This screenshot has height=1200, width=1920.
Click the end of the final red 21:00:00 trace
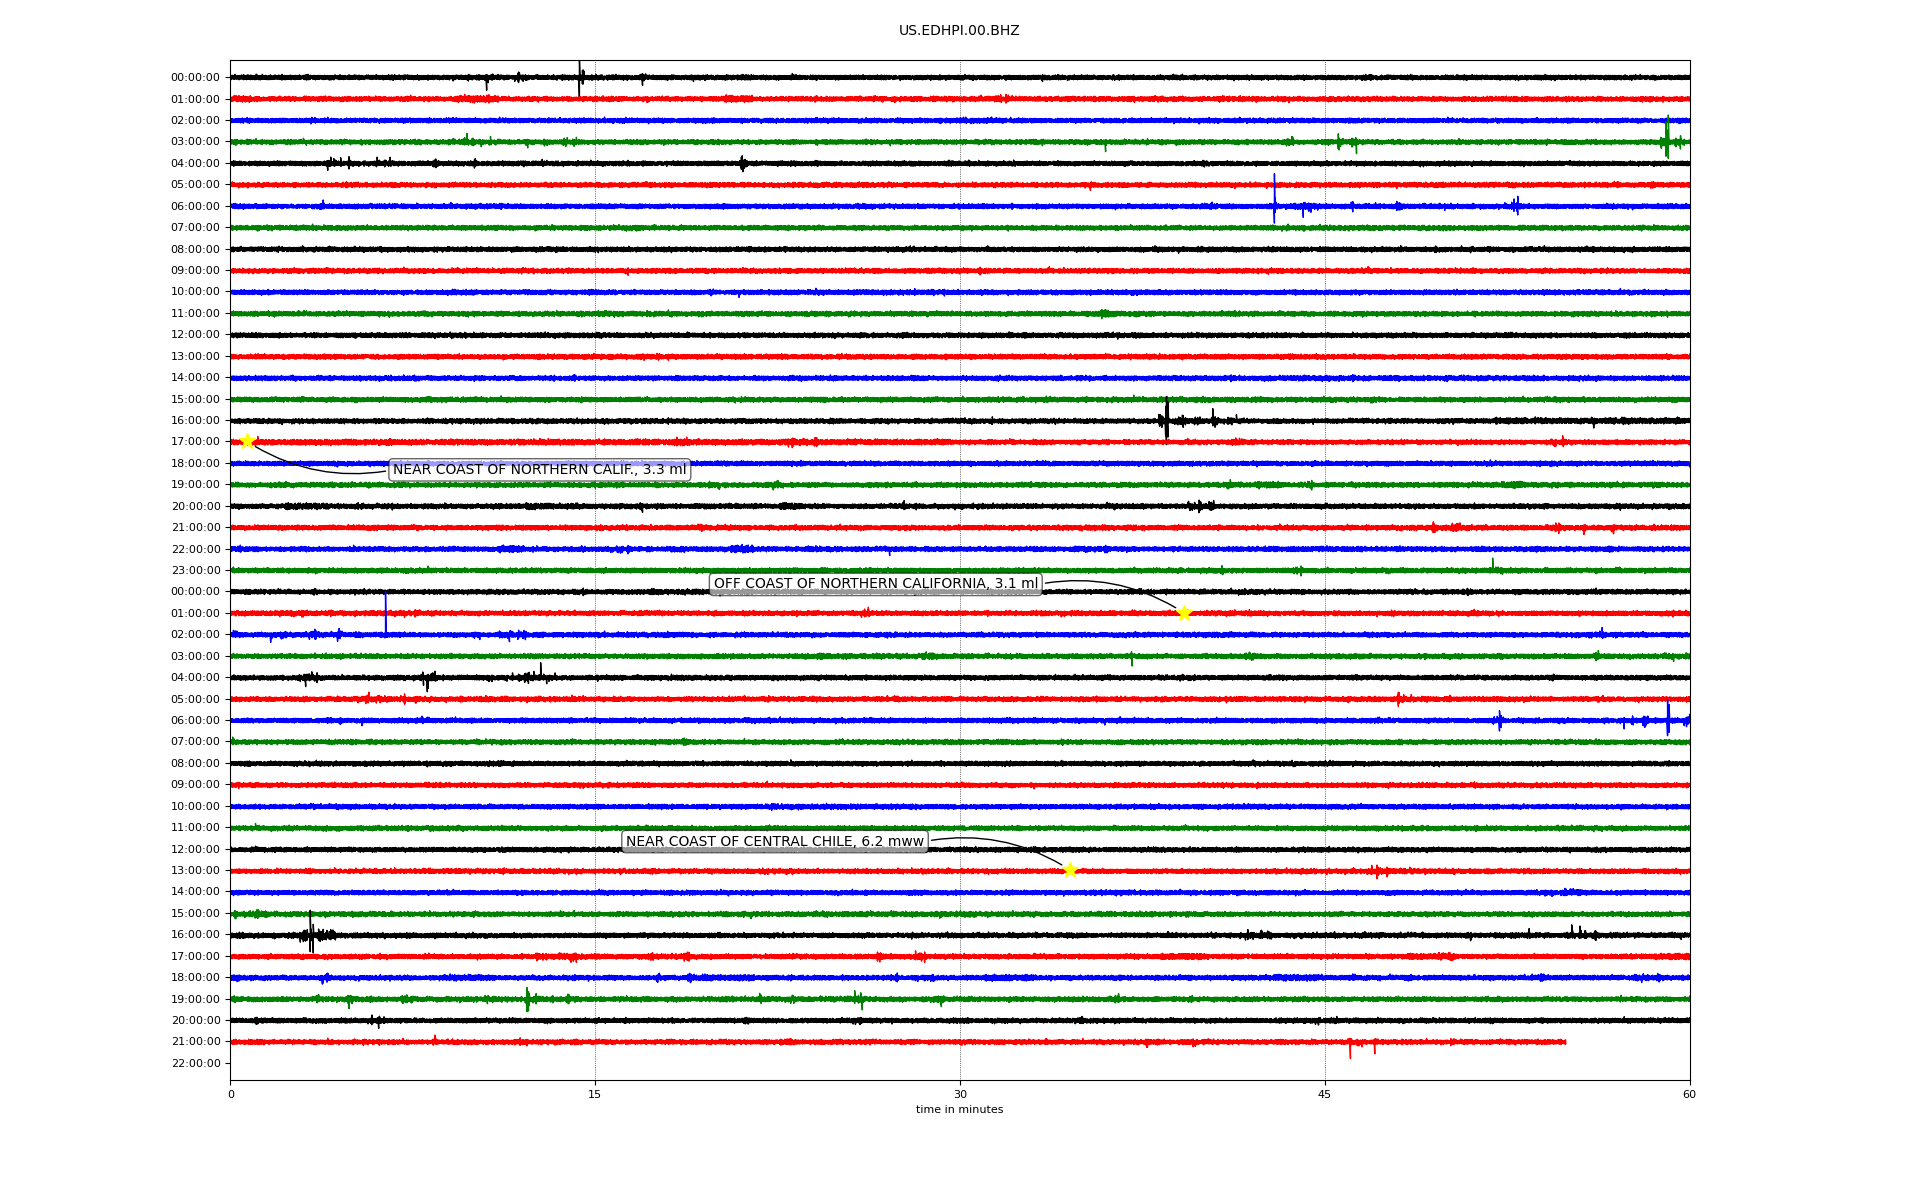tap(1565, 1042)
